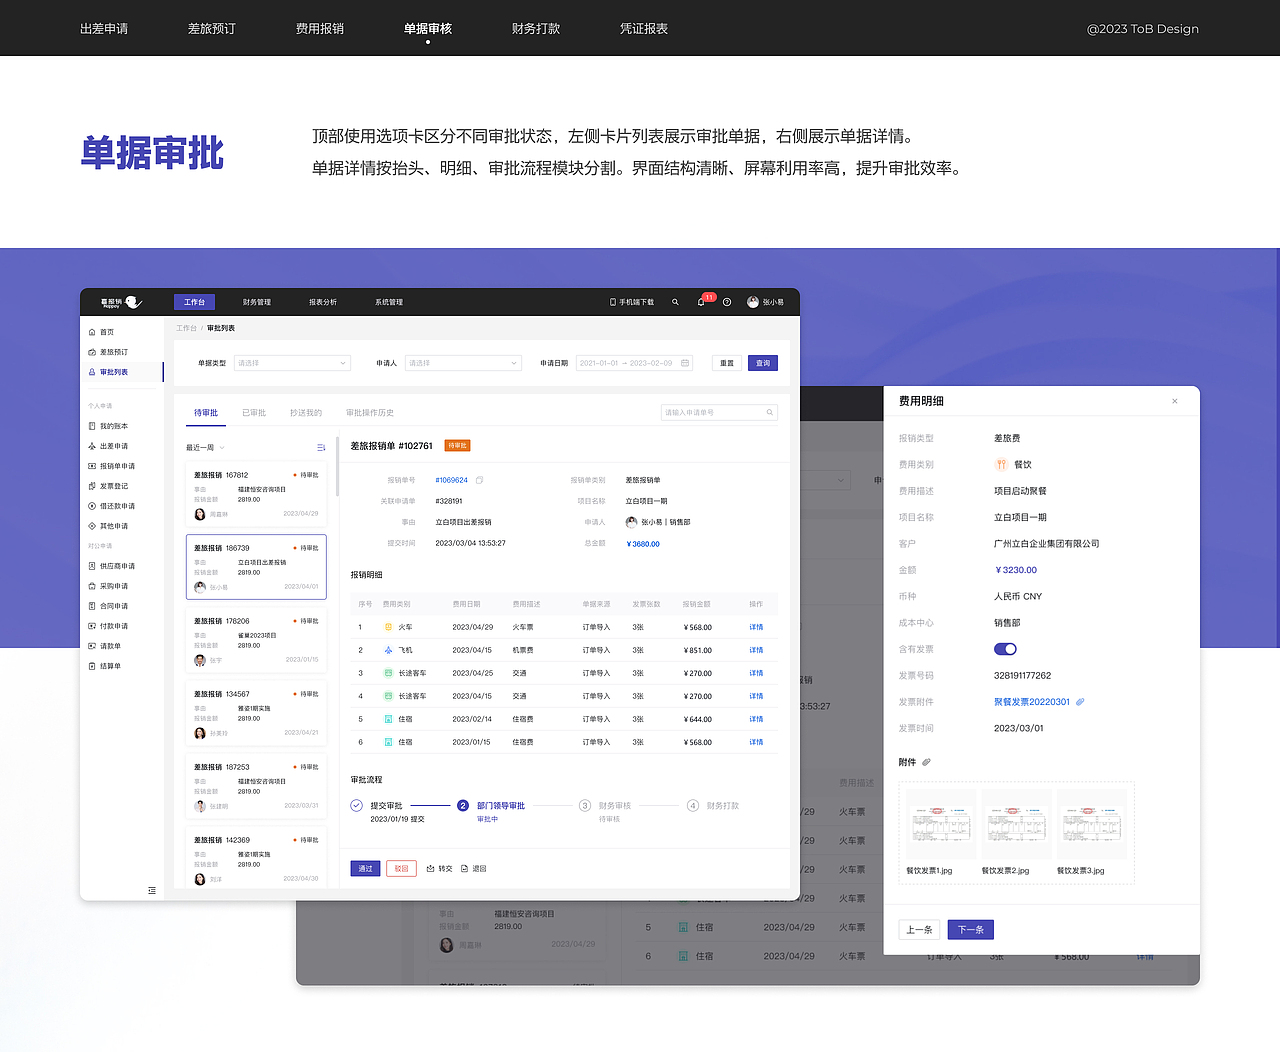Click the help question mark icon

(x=727, y=302)
